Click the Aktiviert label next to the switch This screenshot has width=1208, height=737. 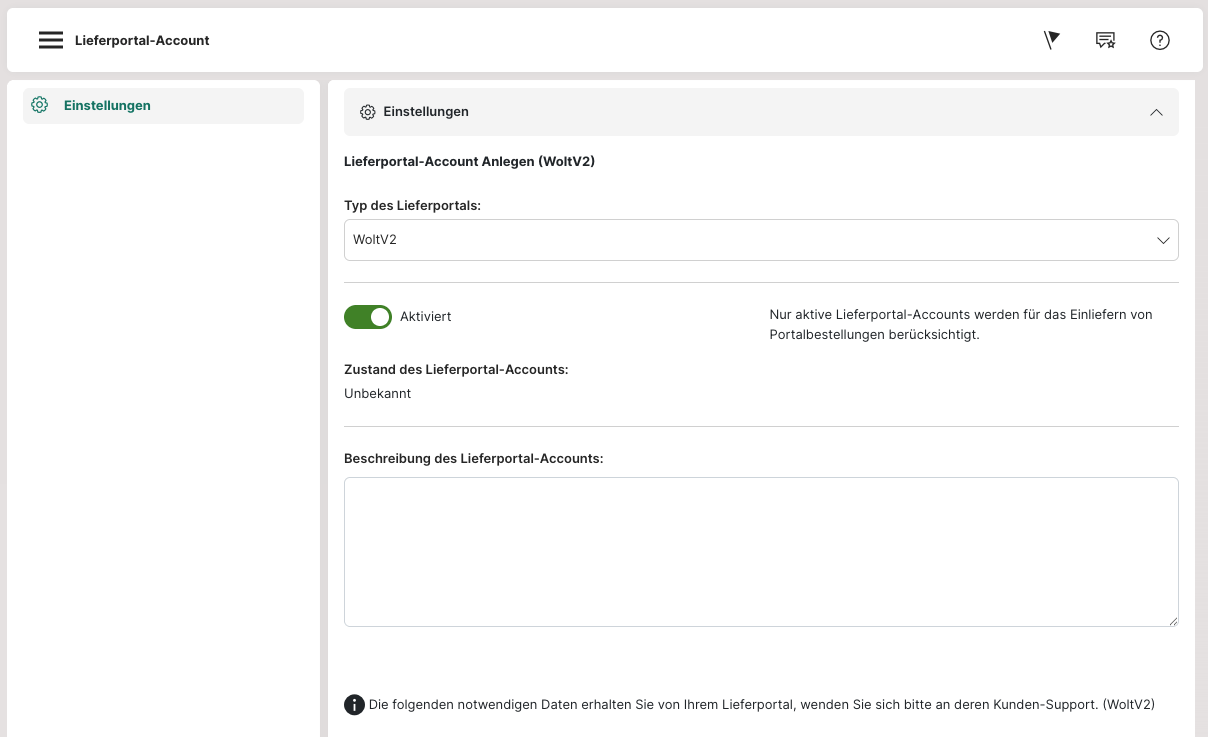pyautogui.click(x=425, y=317)
